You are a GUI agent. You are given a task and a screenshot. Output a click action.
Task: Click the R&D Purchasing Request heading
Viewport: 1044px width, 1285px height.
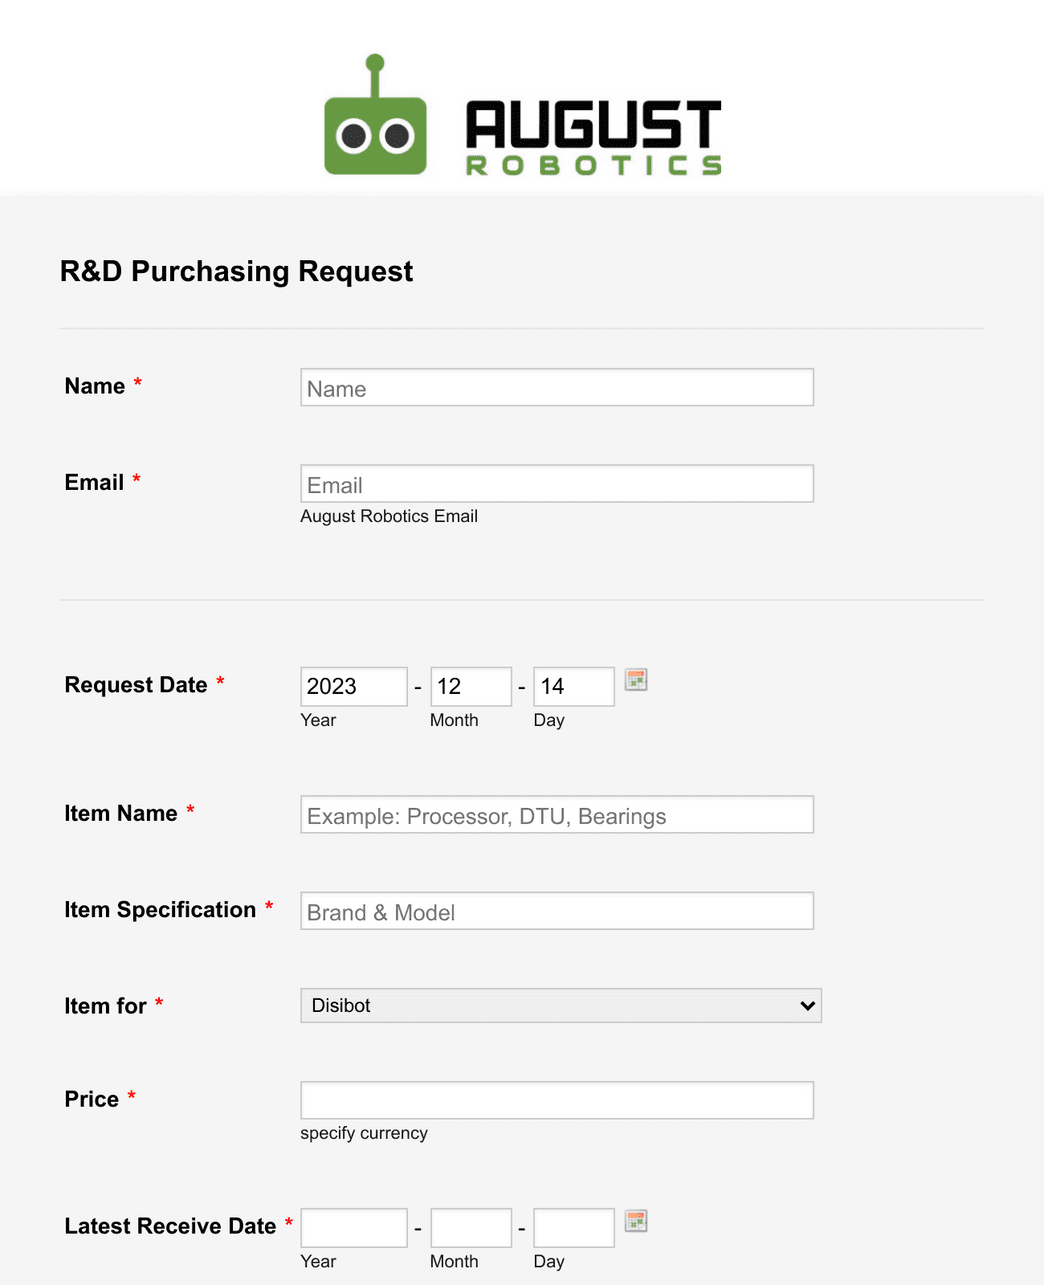[236, 271]
